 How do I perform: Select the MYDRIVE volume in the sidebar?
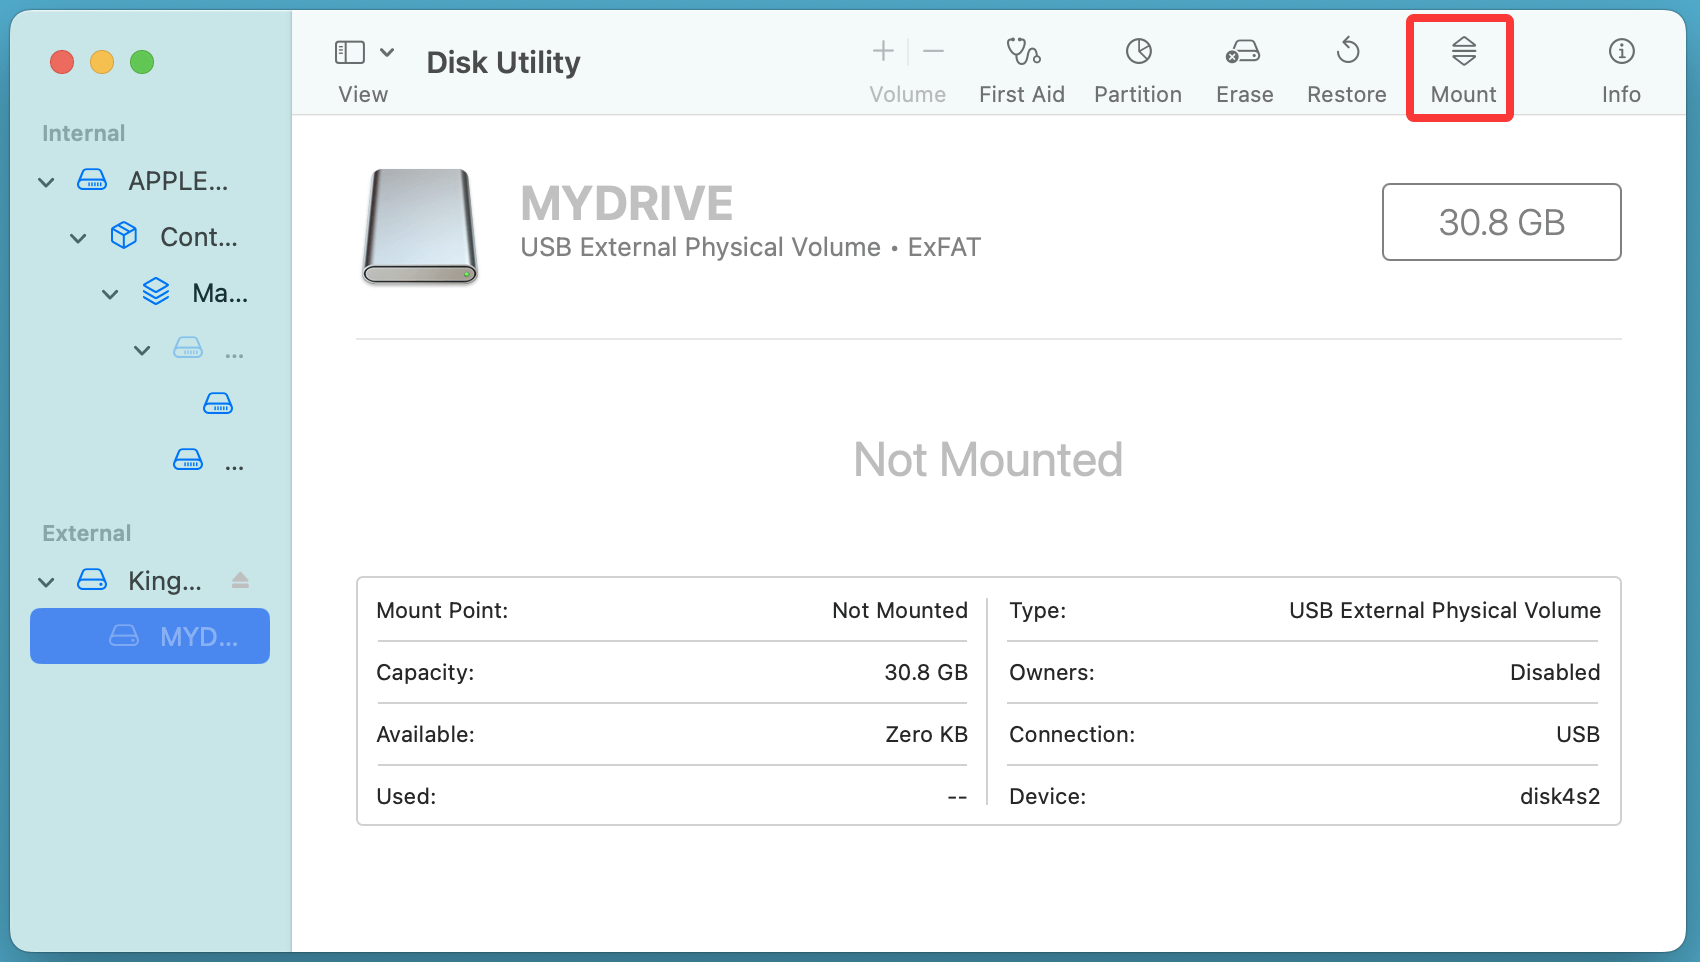tap(150, 636)
